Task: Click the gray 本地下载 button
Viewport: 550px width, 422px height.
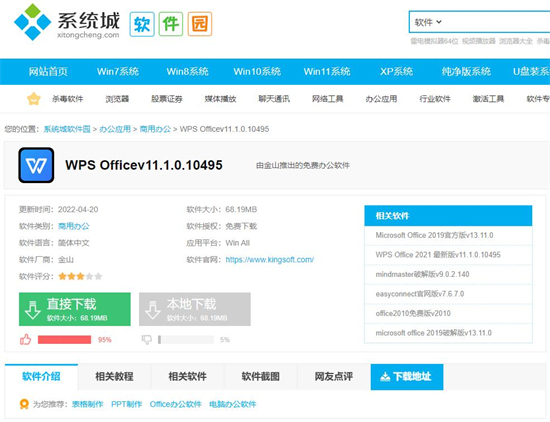Action: (x=195, y=309)
